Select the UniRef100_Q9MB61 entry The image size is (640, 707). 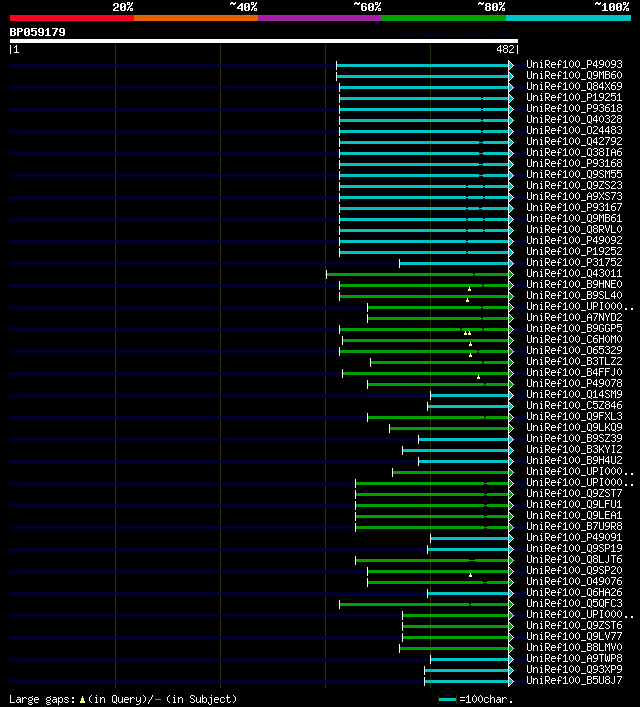(x=574, y=218)
